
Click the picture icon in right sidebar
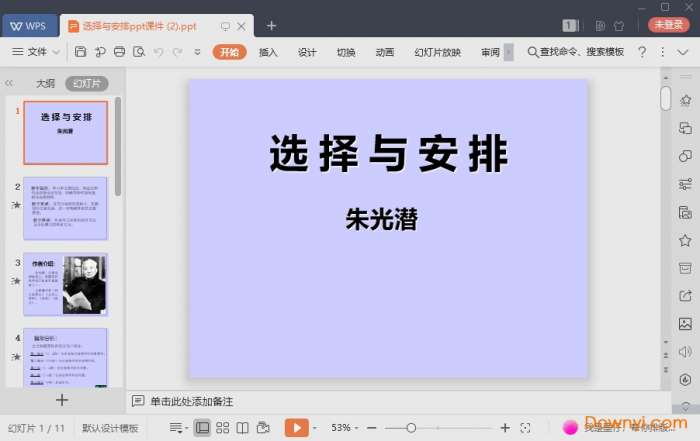tap(685, 324)
